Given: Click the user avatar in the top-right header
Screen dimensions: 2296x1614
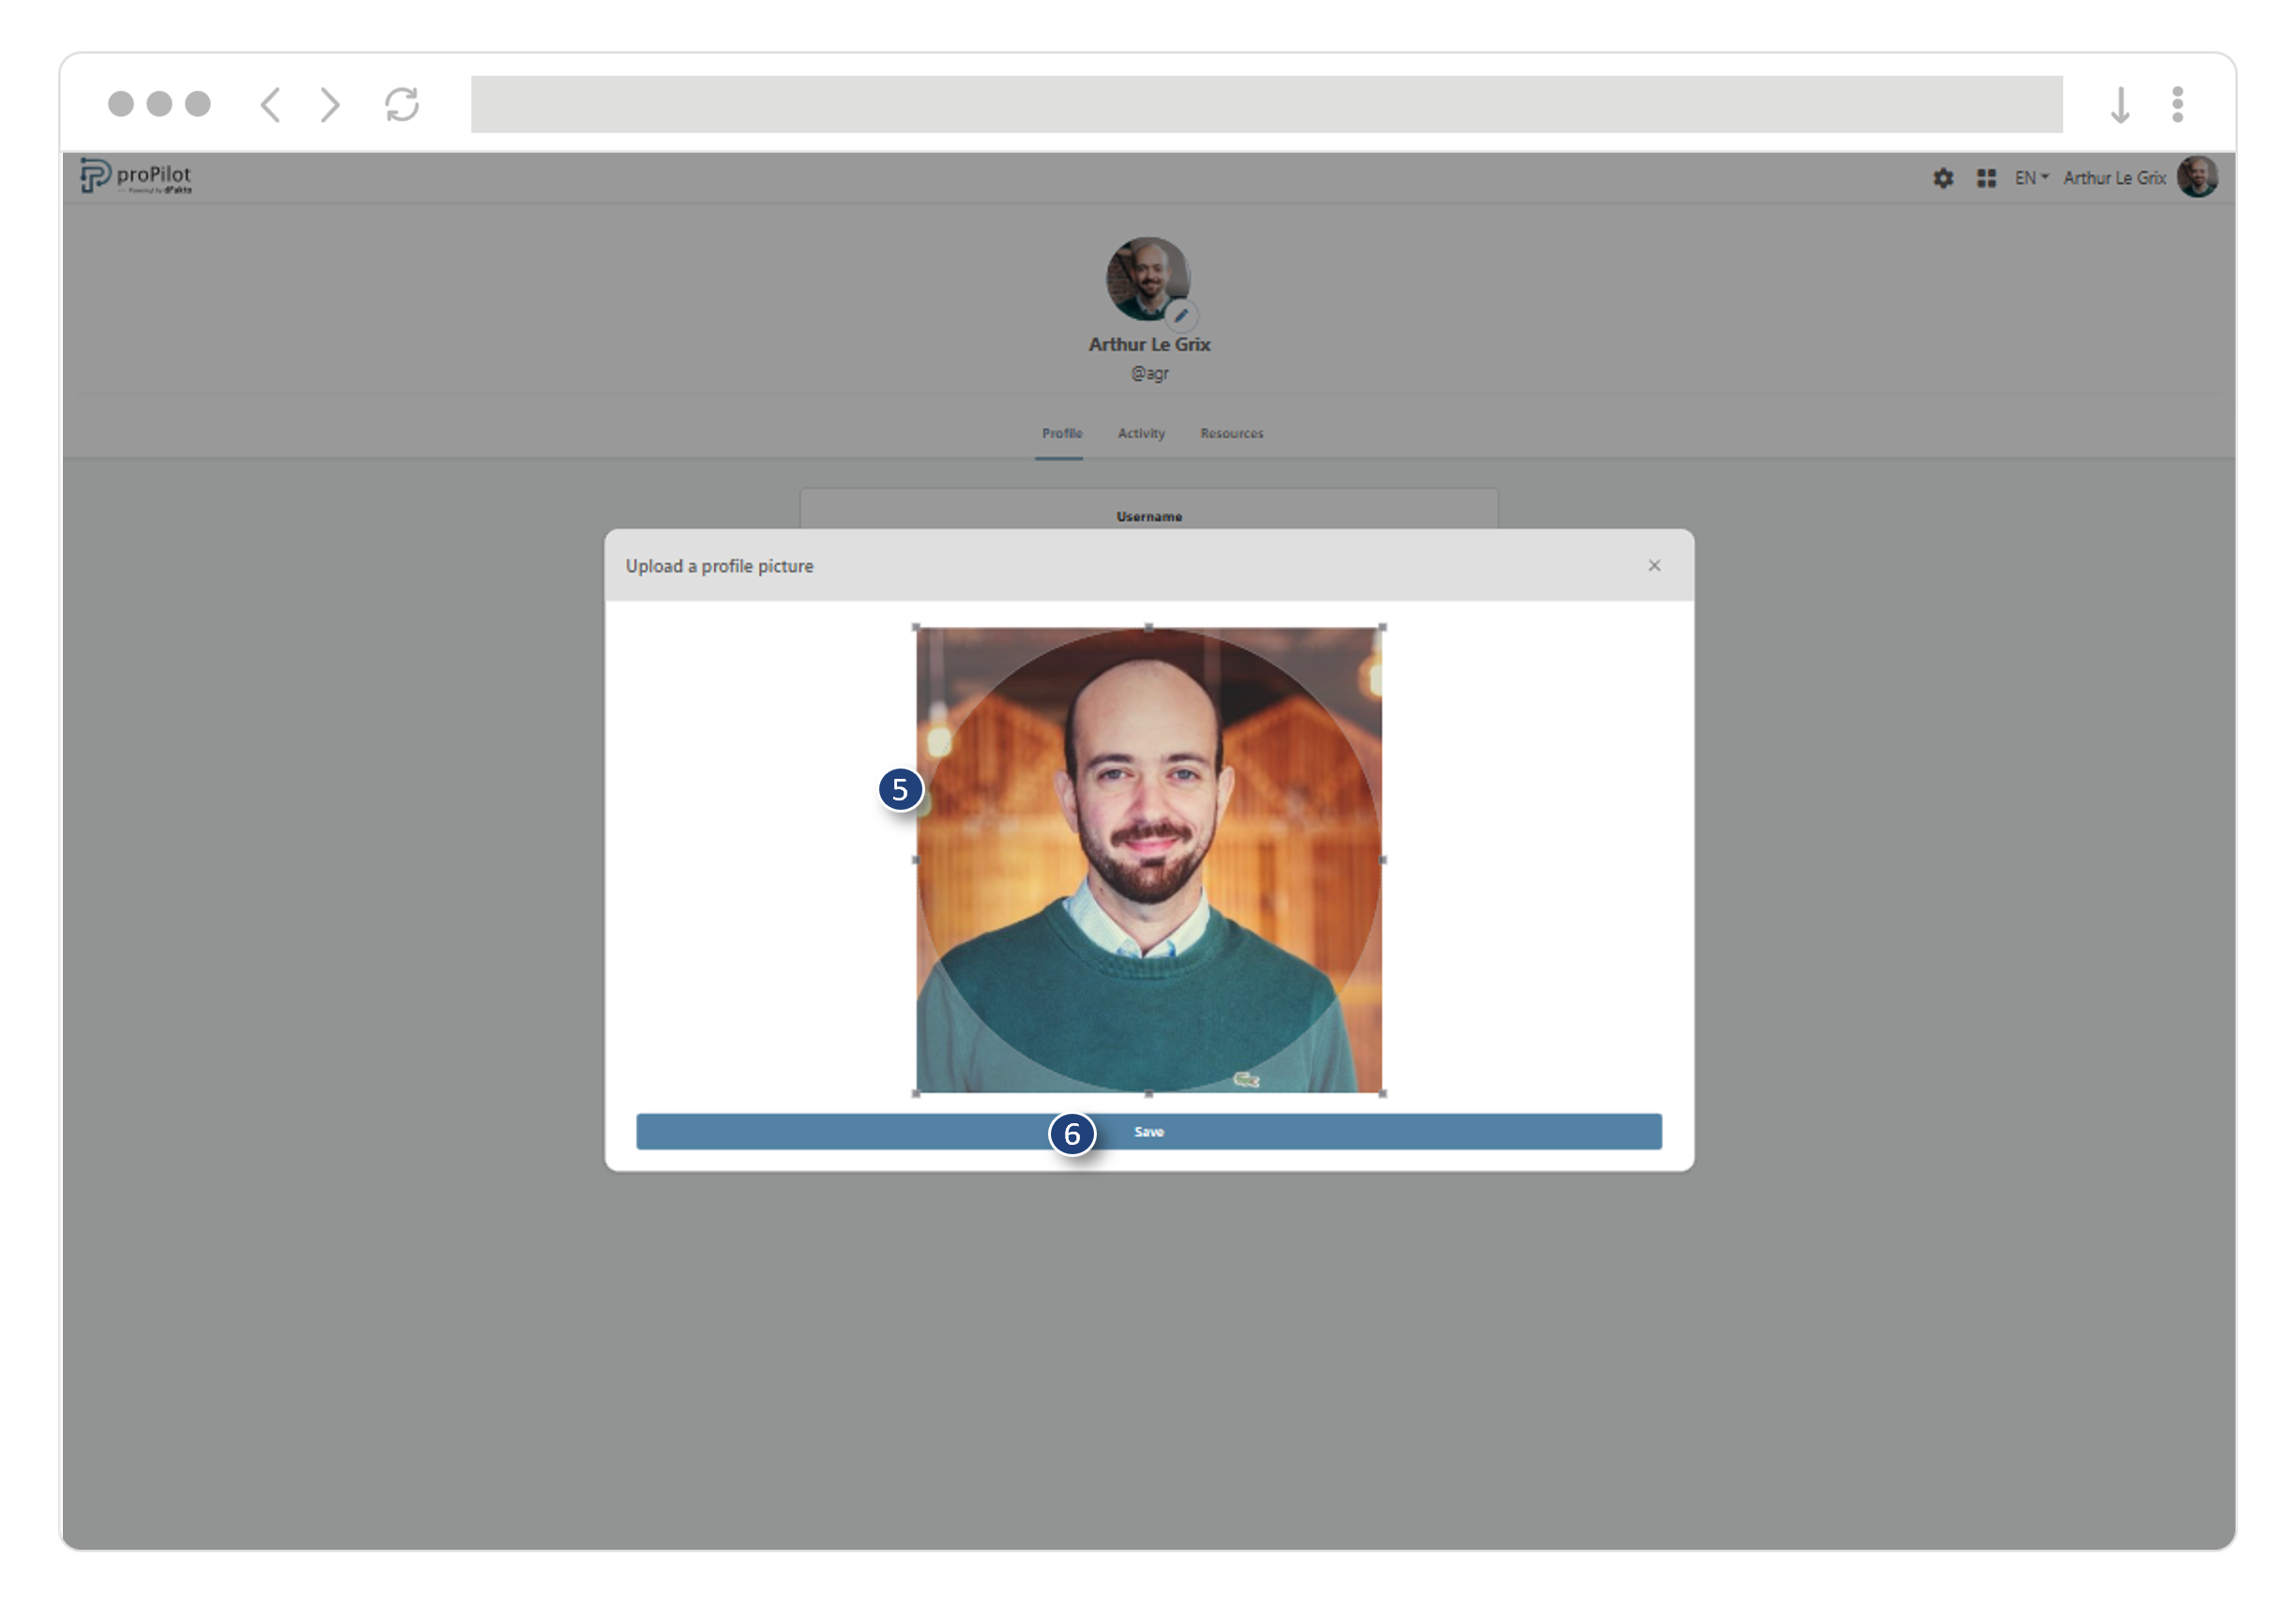Looking at the screenshot, I should click(2197, 177).
